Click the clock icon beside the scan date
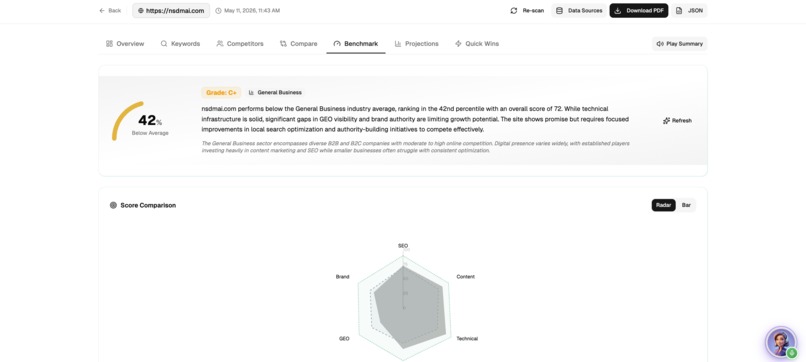Image resolution: width=806 pixels, height=362 pixels. [x=218, y=10]
